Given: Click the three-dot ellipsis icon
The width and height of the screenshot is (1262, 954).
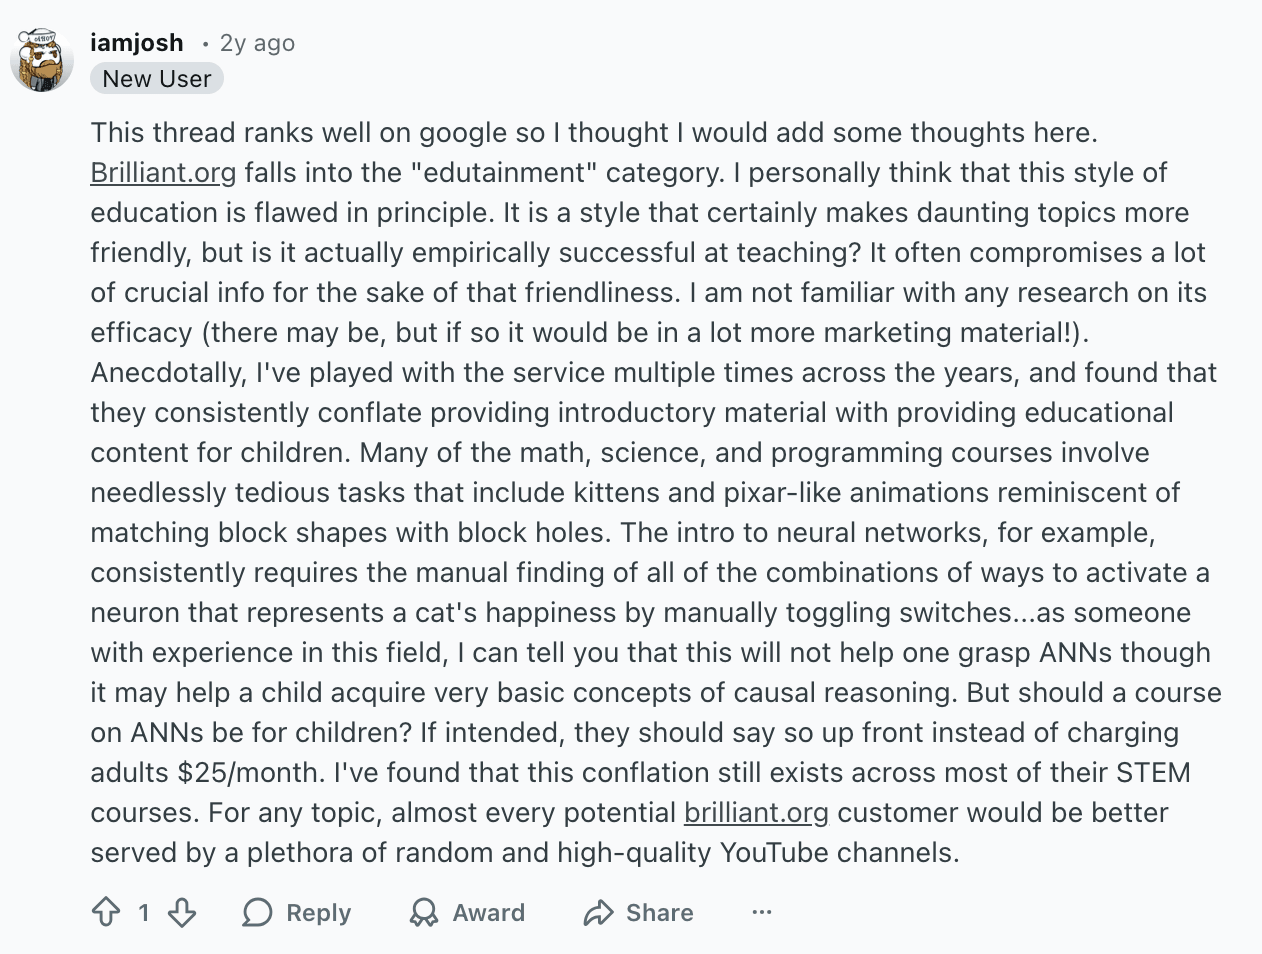Looking at the screenshot, I should pos(762,912).
